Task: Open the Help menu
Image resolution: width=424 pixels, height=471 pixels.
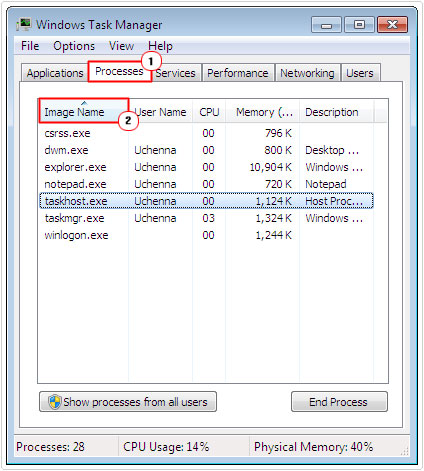Action: pos(160,46)
